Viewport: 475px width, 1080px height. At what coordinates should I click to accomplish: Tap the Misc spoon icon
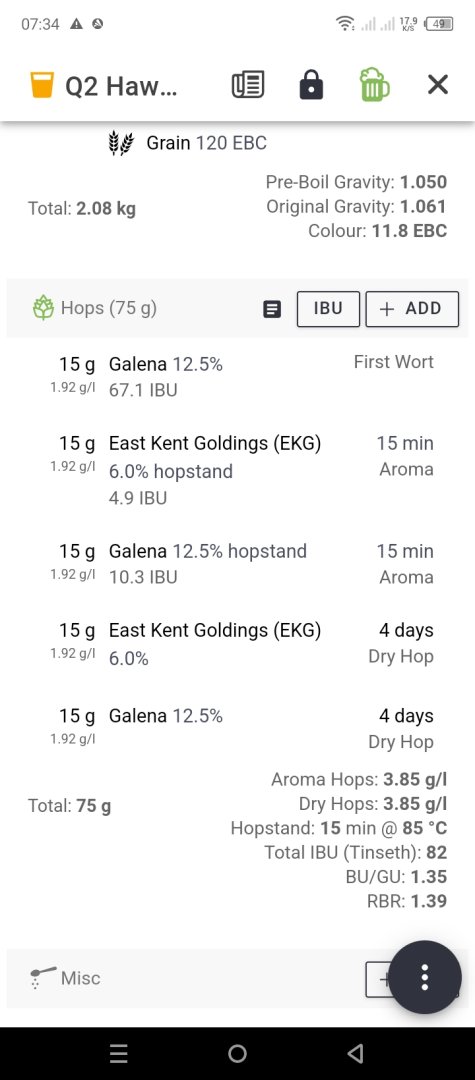click(x=43, y=977)
